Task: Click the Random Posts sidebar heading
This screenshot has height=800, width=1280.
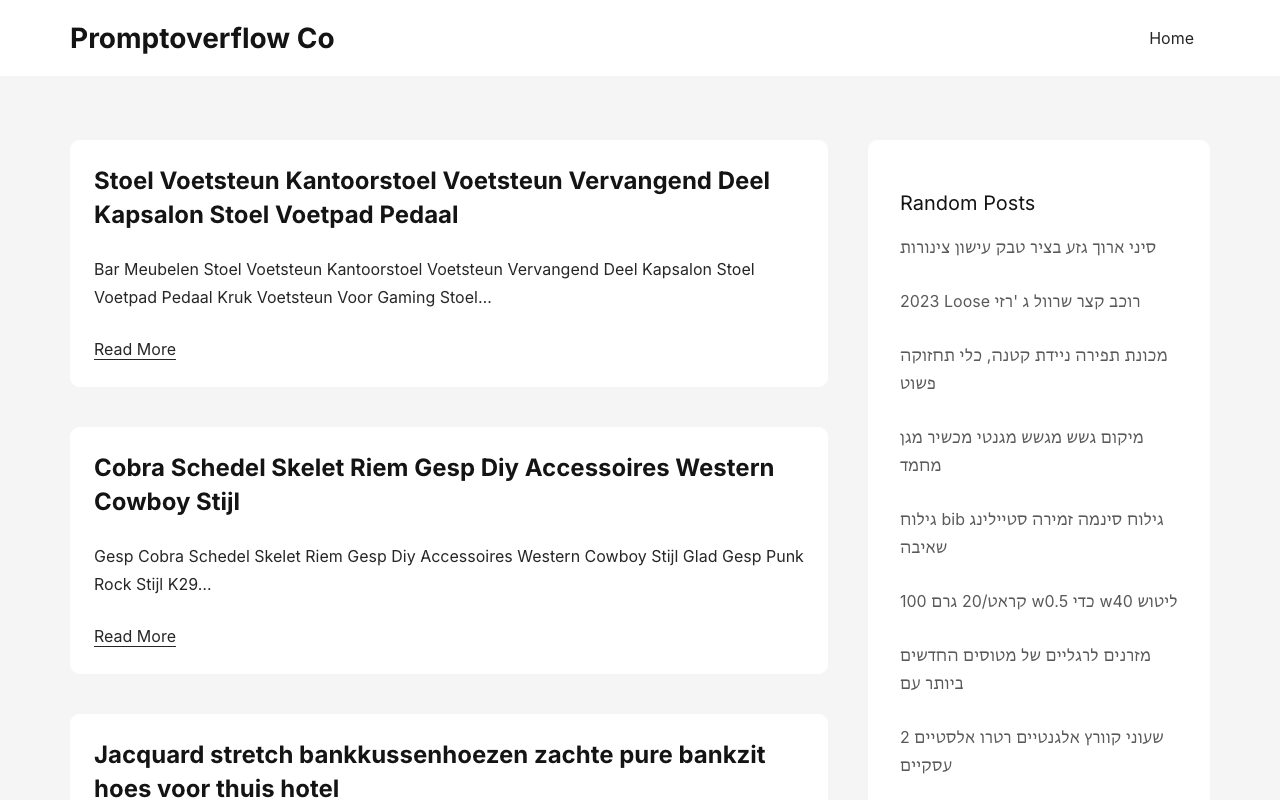Action: tap(967, 203)
